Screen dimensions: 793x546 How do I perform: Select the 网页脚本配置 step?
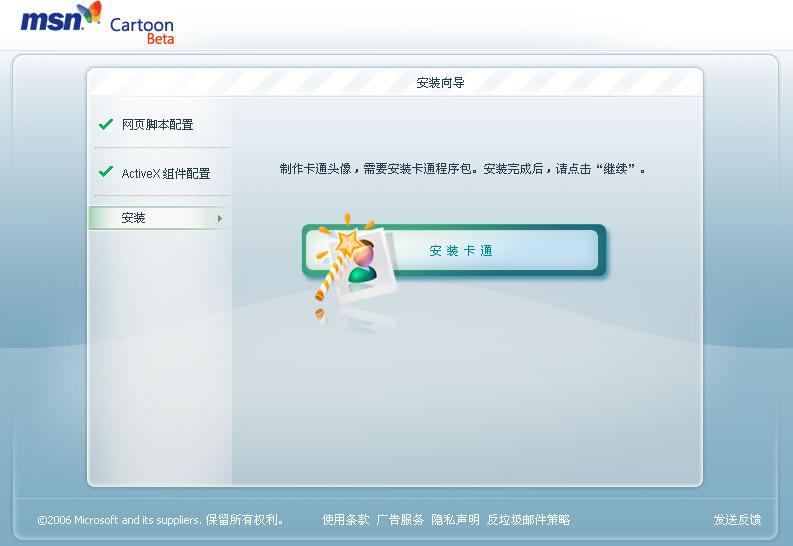click(x=157, y=124)
